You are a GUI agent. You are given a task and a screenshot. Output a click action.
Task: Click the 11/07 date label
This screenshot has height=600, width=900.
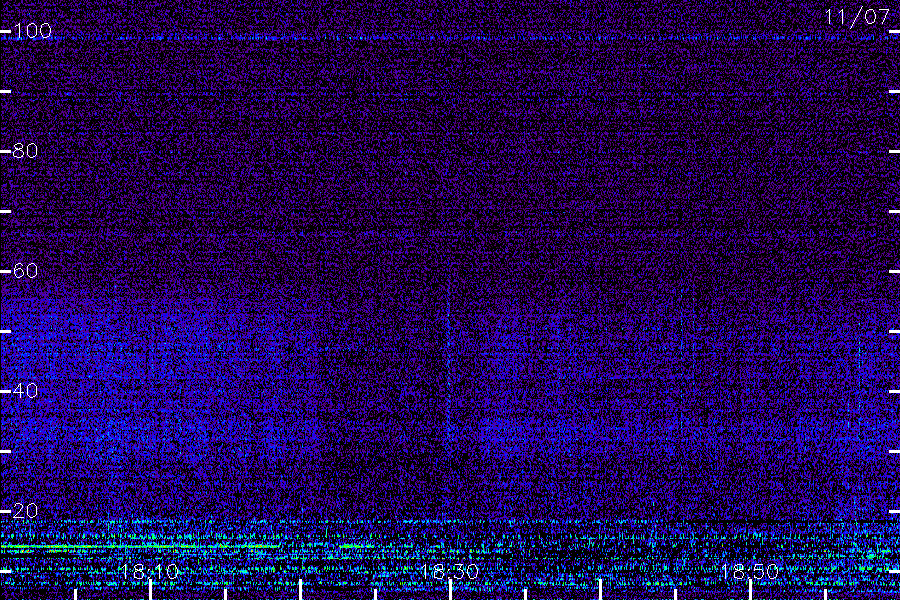857,17
